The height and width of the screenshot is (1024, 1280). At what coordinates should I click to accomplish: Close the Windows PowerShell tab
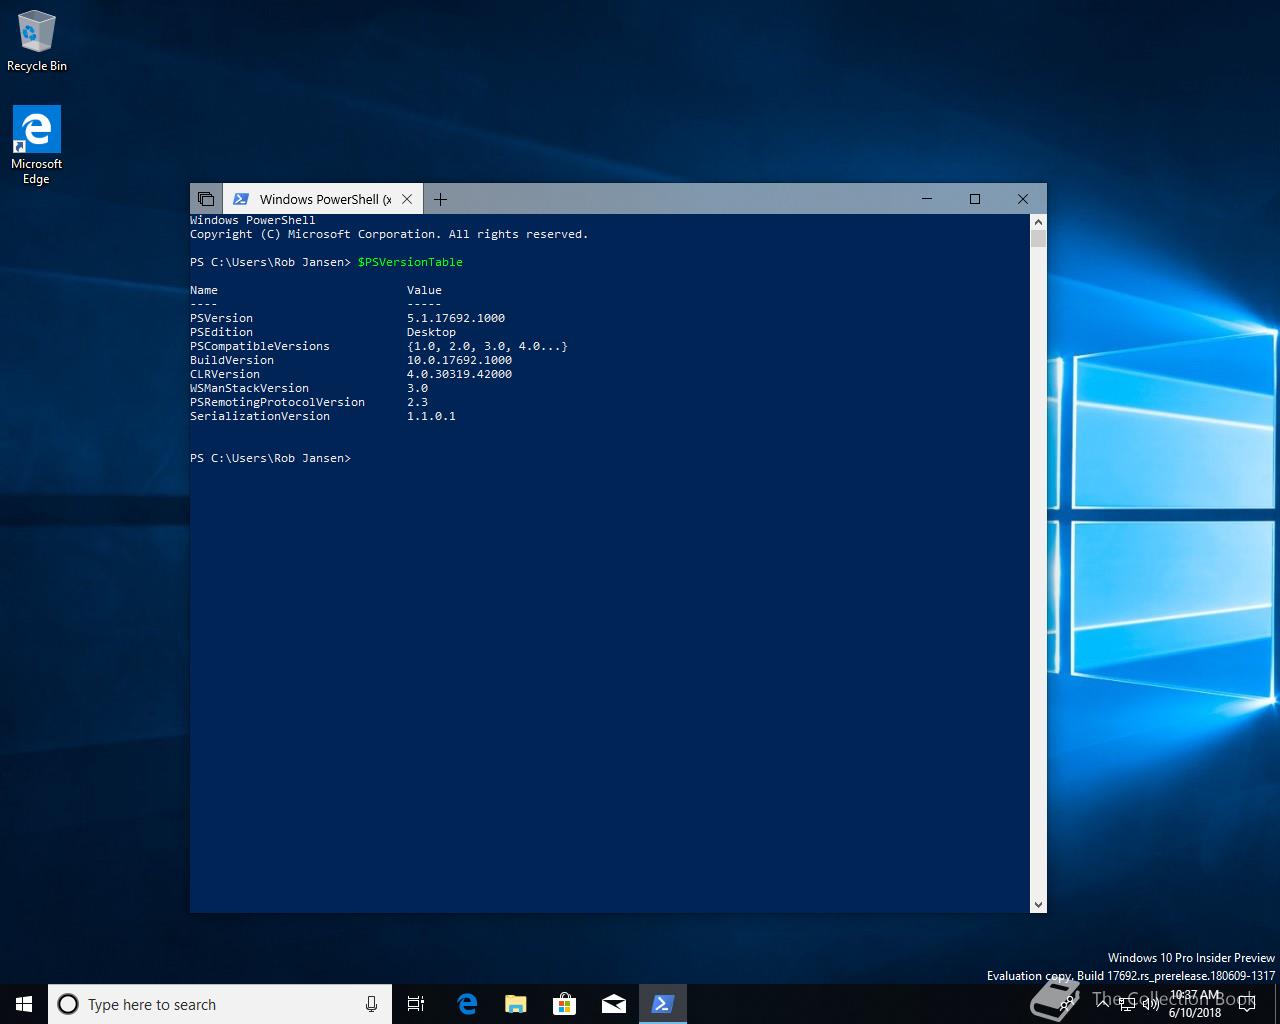click(x=407, y=199)
